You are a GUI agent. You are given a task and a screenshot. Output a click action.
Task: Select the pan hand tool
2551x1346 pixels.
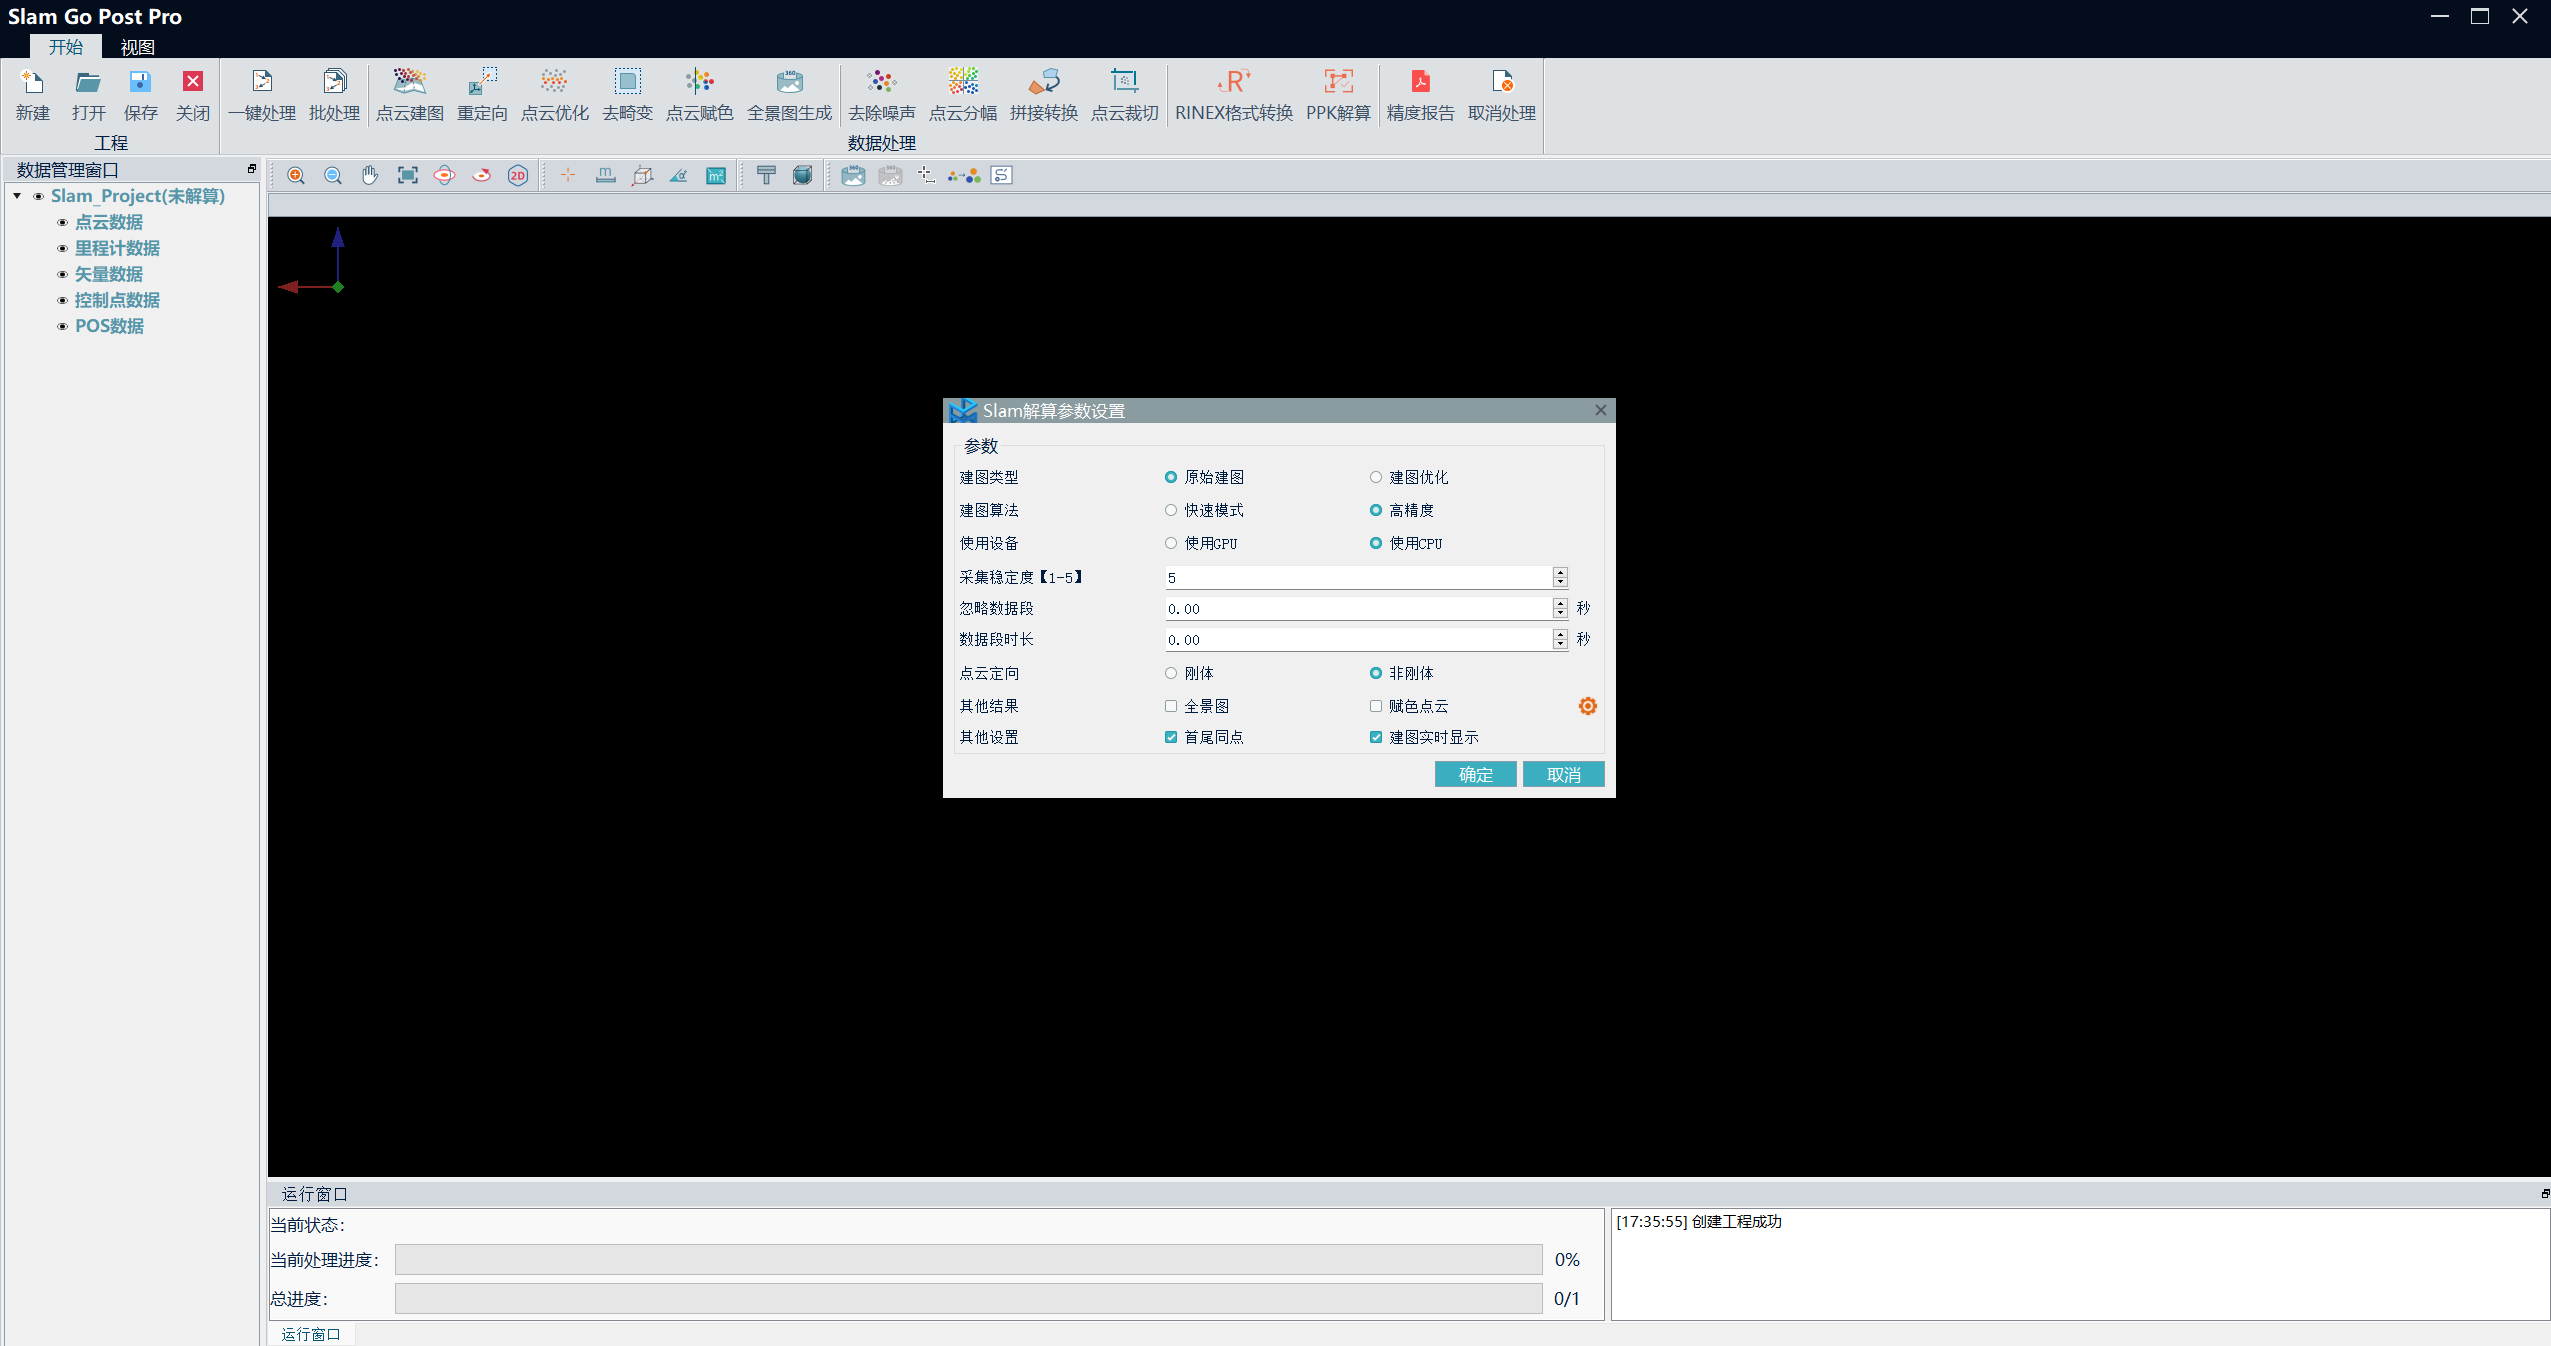pyautogui.click(x=370, y=176)
